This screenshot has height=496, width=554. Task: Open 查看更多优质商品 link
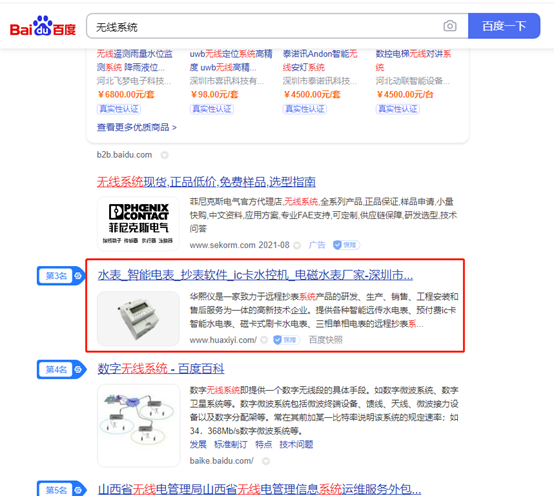coord(137,127)
